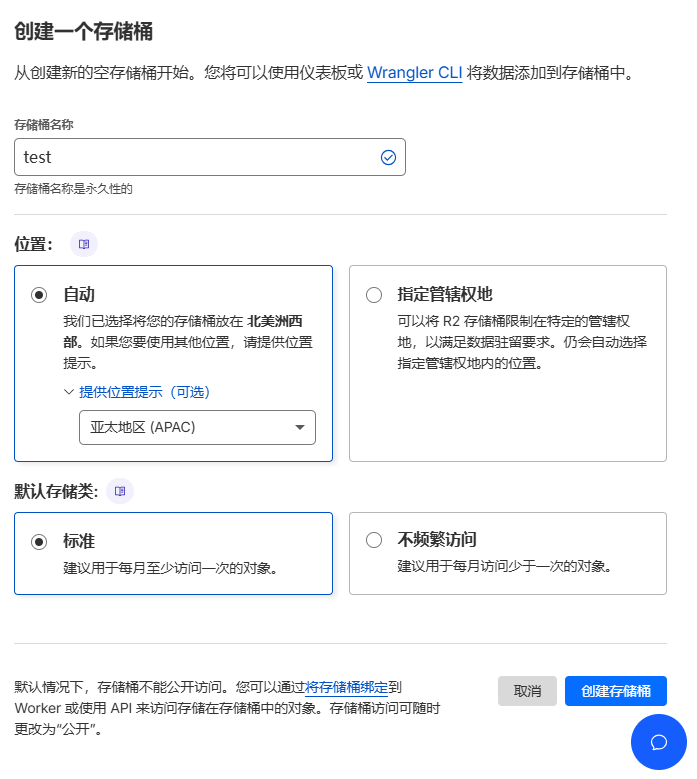Click the checkmark icon in name field
This screenshot has width=697, height=779.
coord(388,157)
